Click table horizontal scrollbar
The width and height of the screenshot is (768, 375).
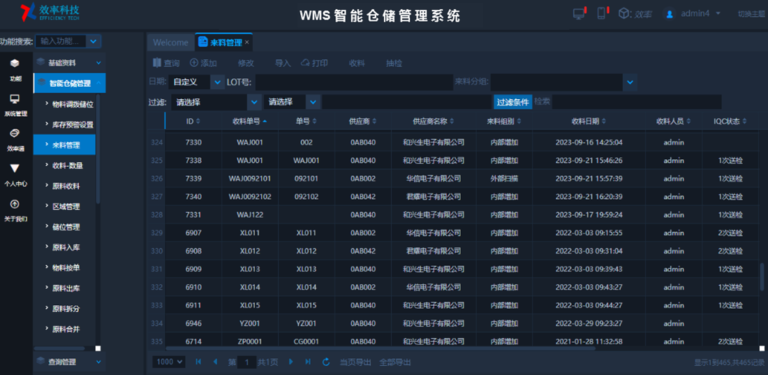pyautogui.click(x=380, y=348)
